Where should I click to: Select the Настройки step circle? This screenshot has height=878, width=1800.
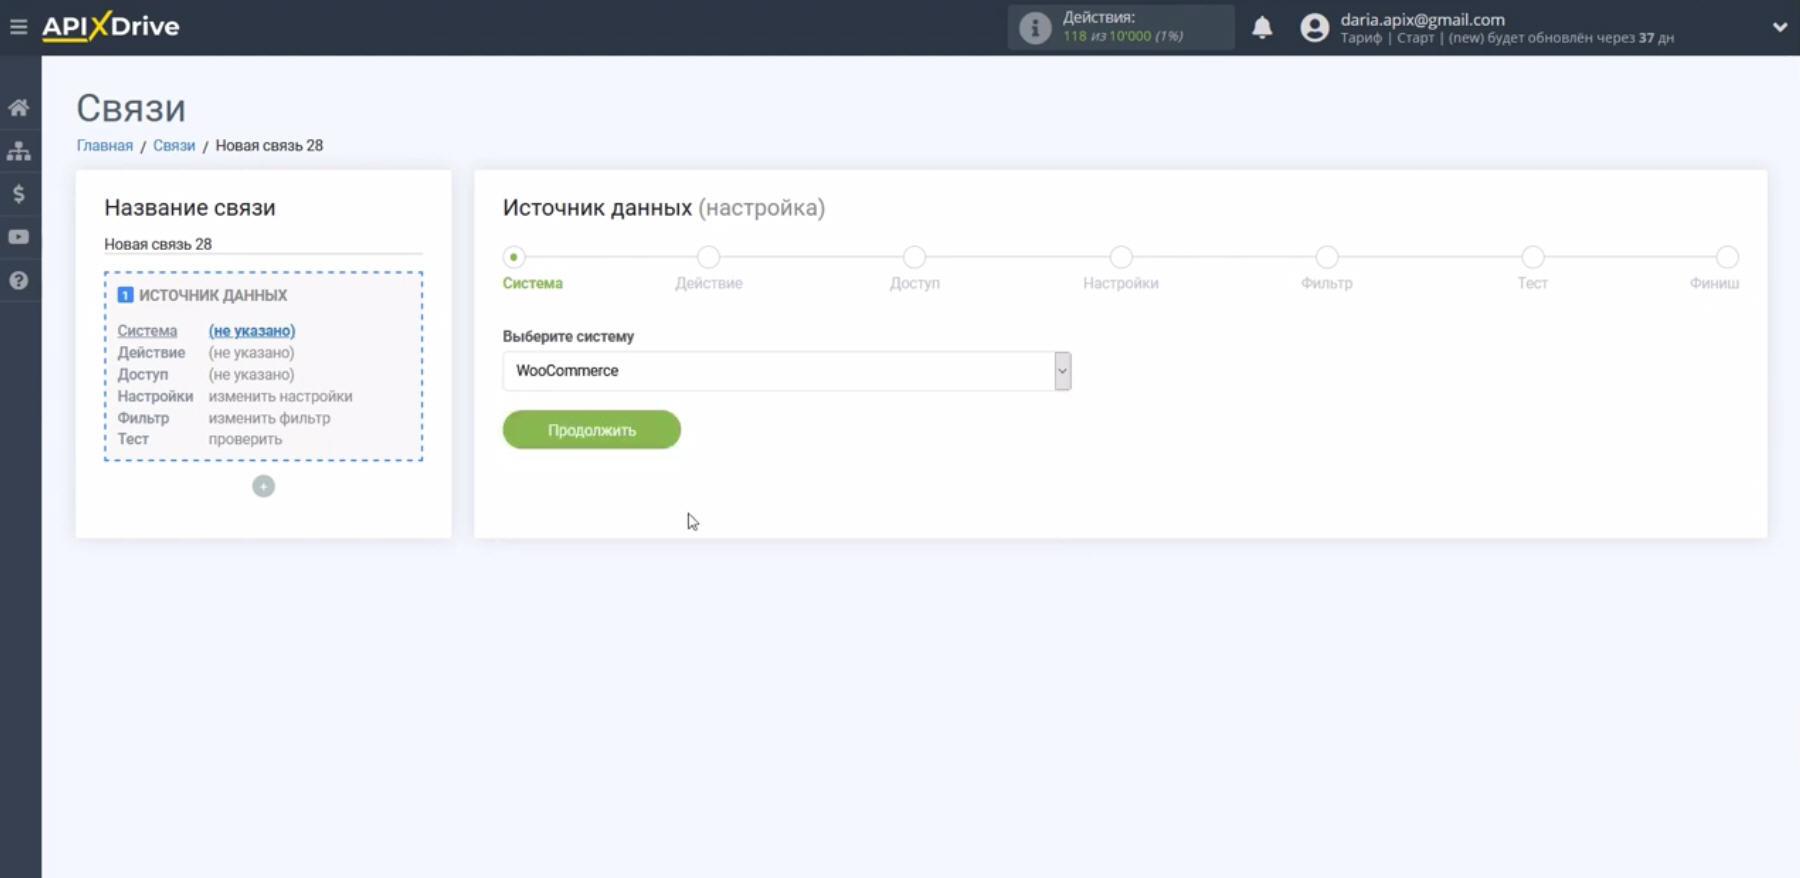click(x=1121, y=257)
